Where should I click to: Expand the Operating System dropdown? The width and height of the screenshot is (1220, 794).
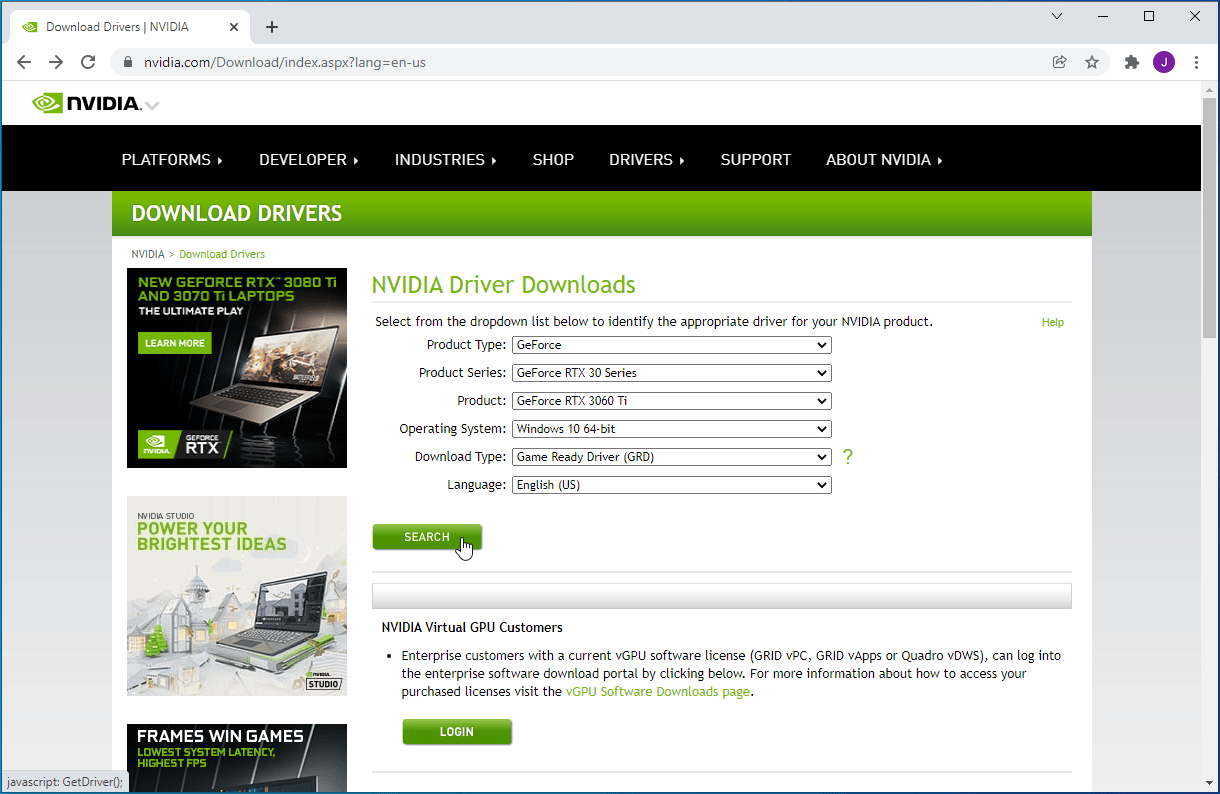point(671,429)
